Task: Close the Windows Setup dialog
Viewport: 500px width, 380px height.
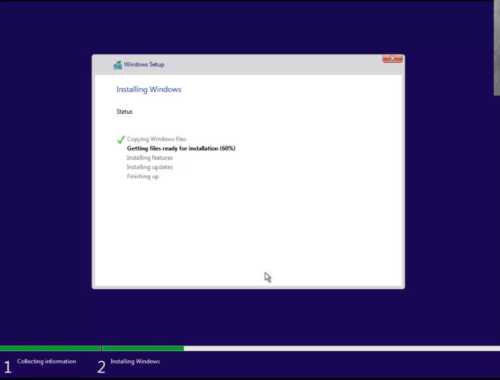Action: [392, 59]
